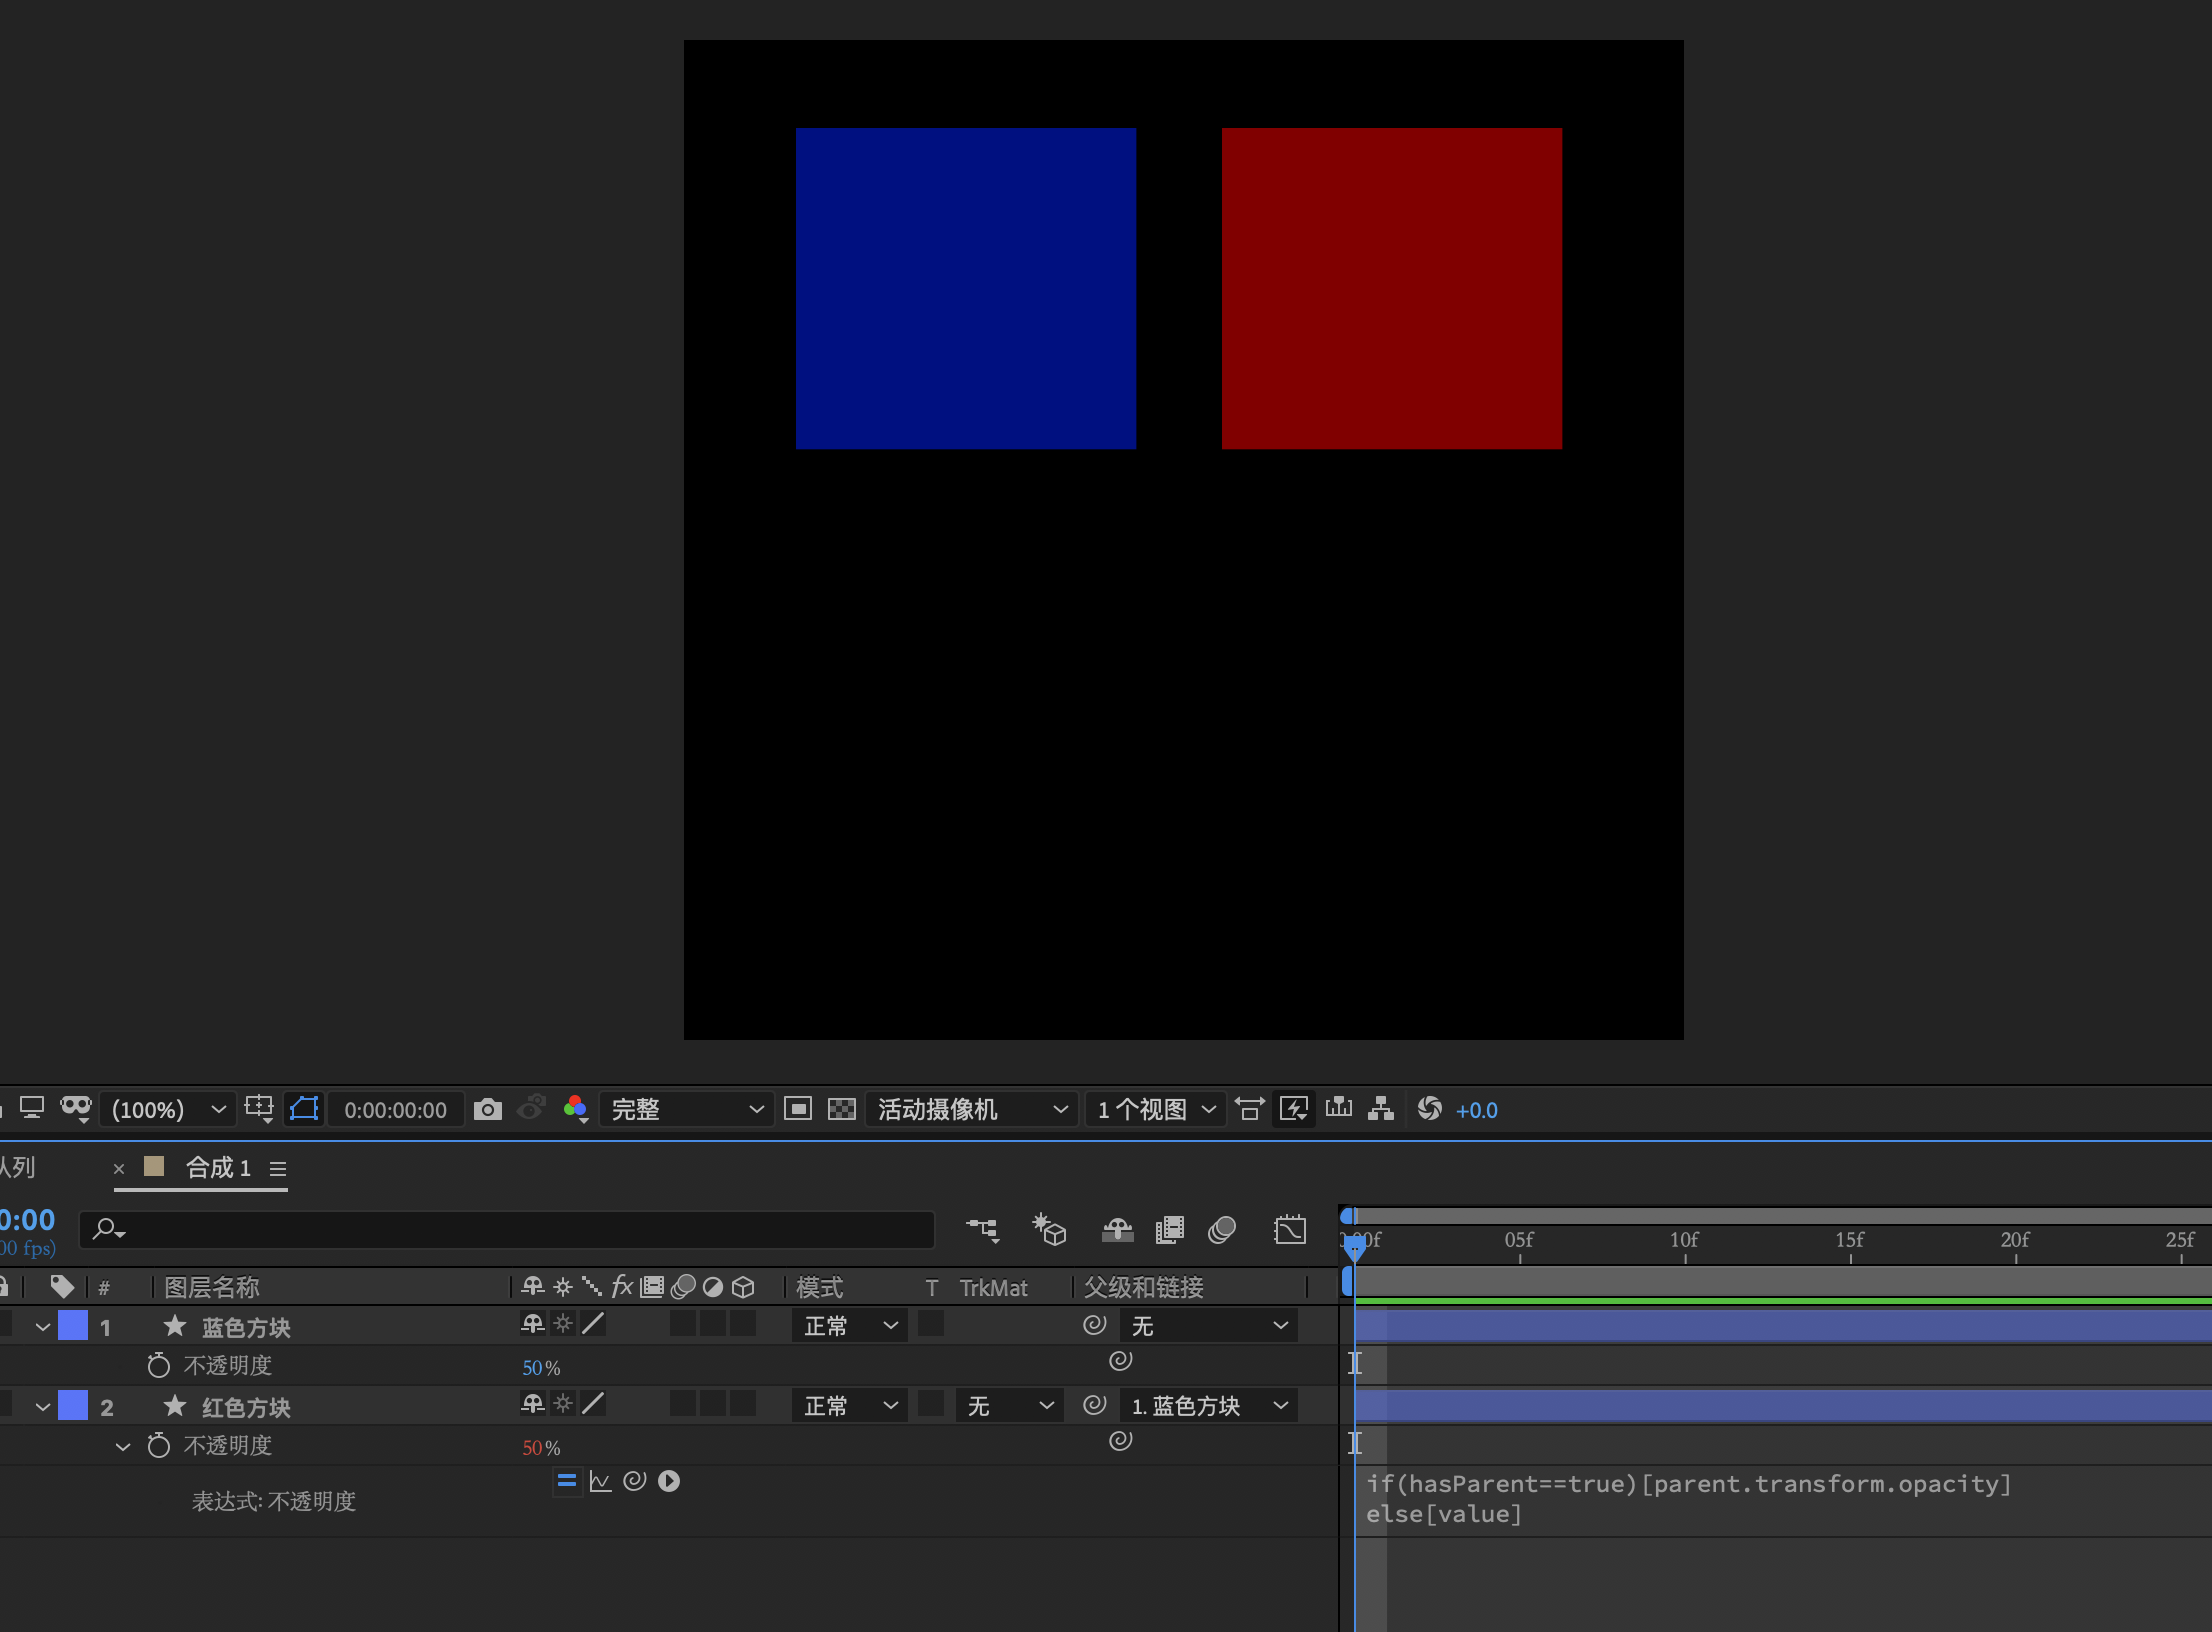The width and height of the screenshot is (2212, 1632).
Task: Click the expression pick whip spiral icon
Action: tap(635, 1481)
